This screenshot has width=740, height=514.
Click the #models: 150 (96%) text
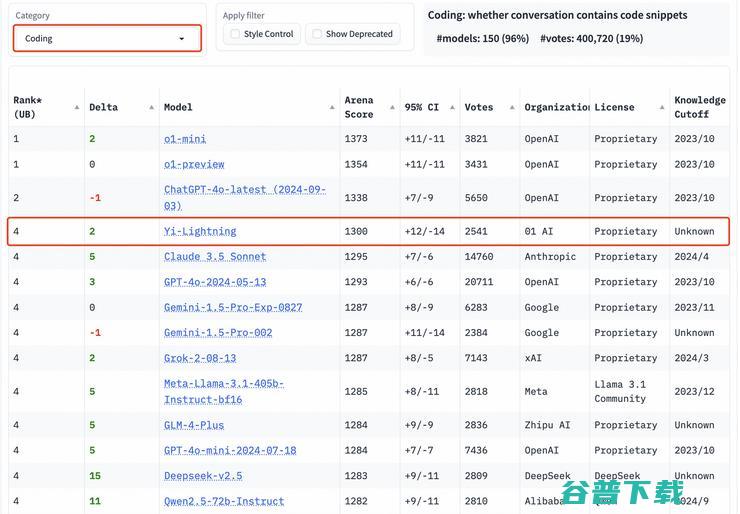coord(483,39)
